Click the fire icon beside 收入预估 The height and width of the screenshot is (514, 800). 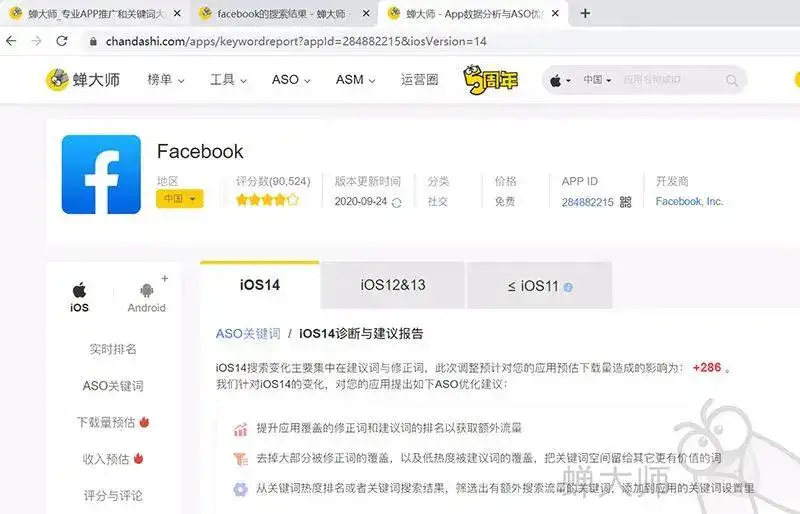coord(138,458)
